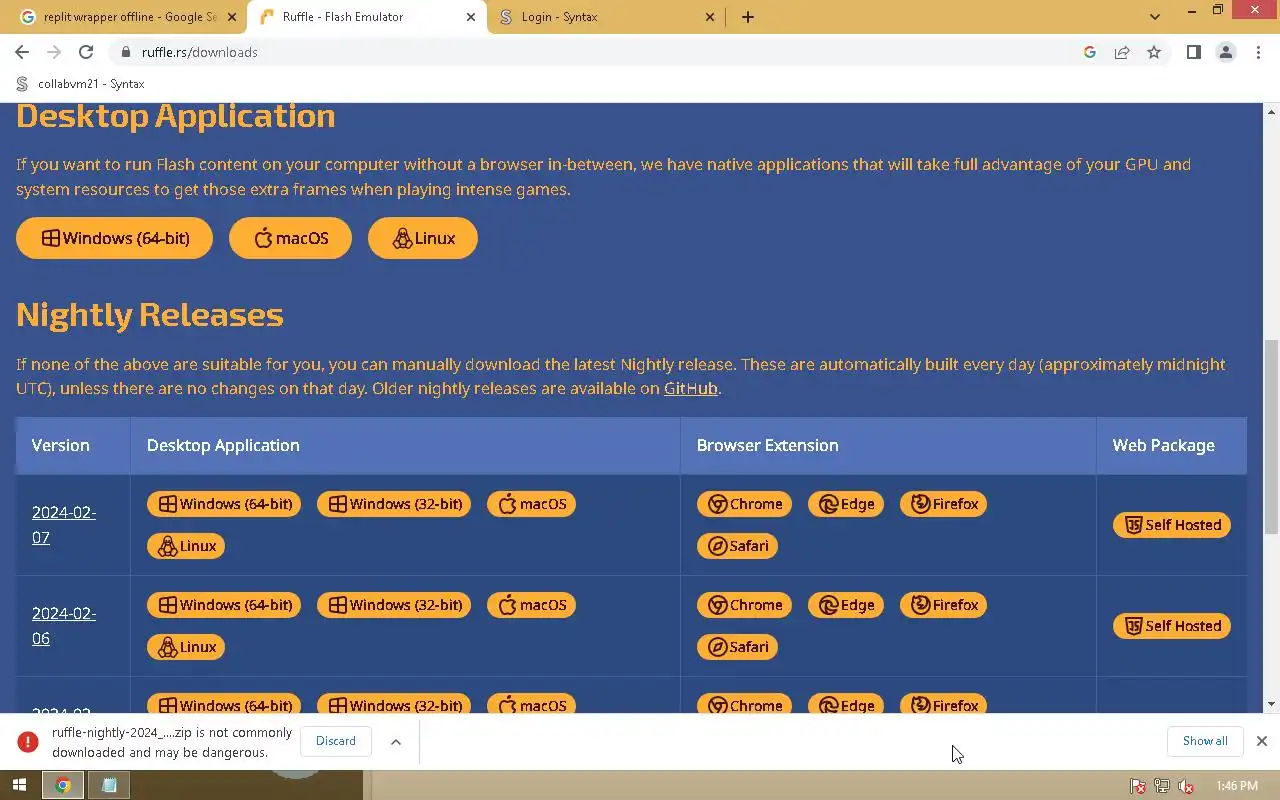Screen dimensions: 1280x800
Task: Click the red download warning icon
Action: tap(28, 741)
